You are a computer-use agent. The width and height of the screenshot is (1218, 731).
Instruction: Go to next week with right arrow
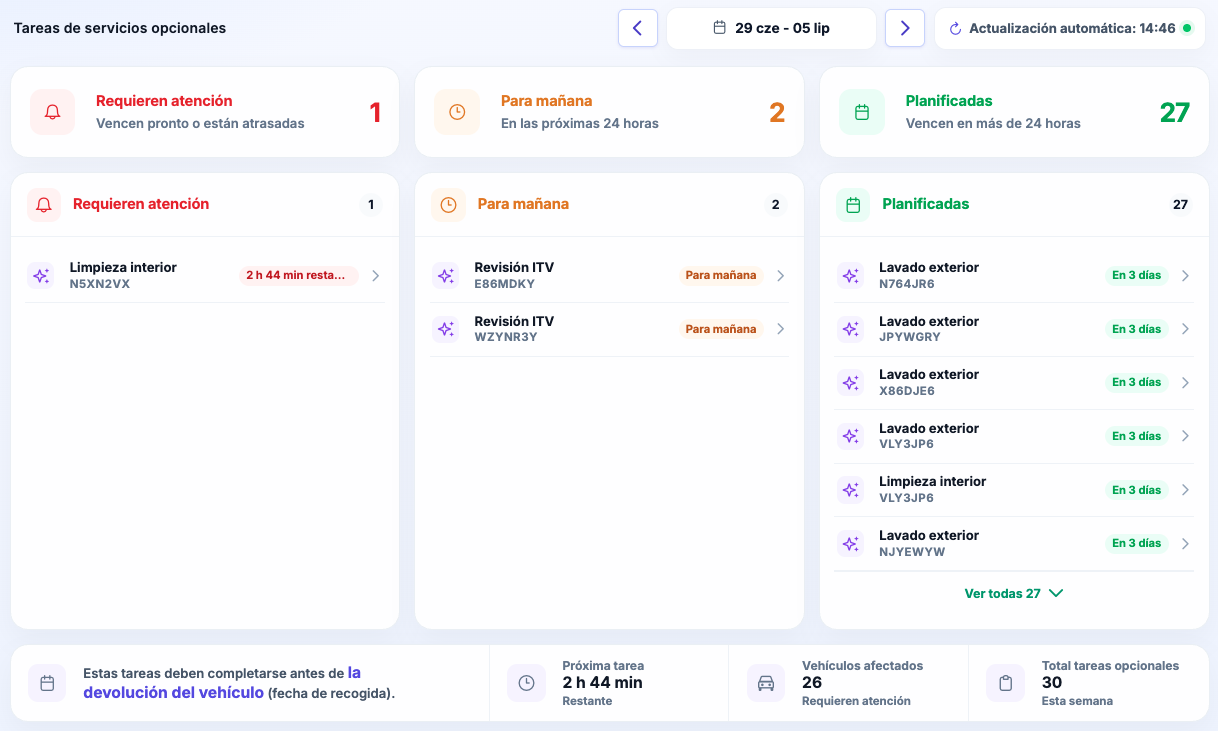click(x=905, y=28)
